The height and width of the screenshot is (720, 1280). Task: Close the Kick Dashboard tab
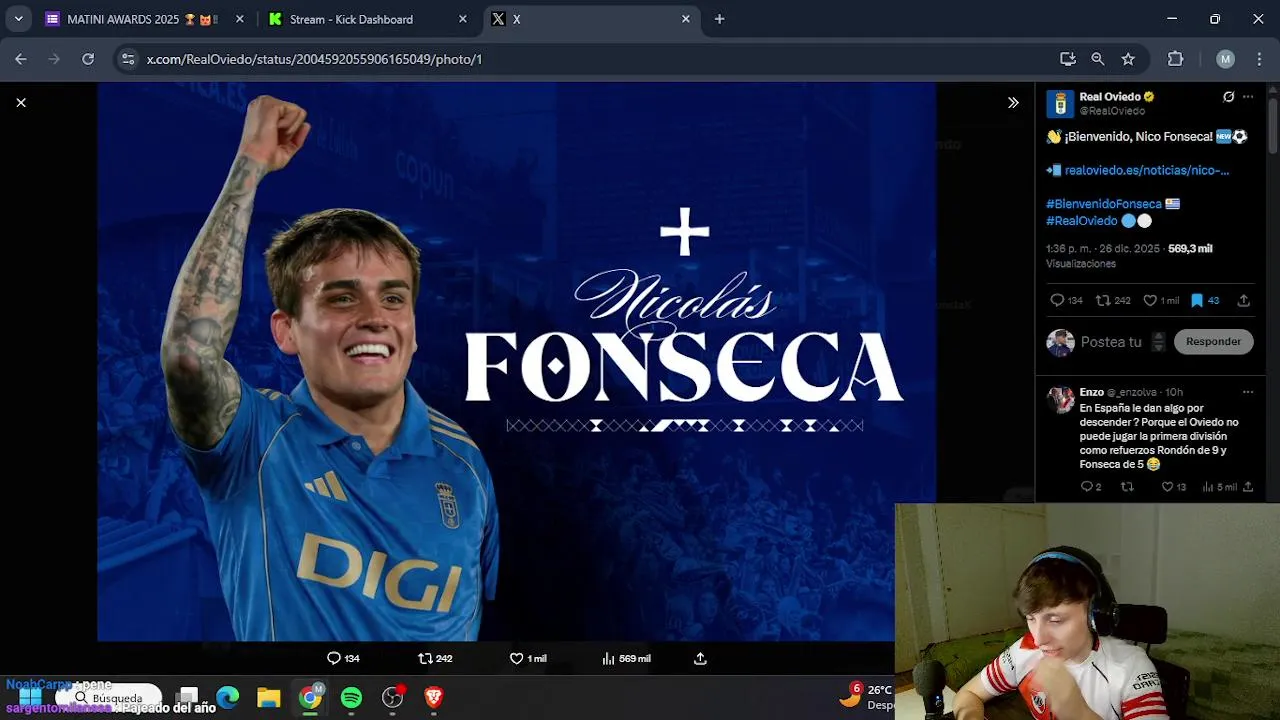click(x=462, y=19)
